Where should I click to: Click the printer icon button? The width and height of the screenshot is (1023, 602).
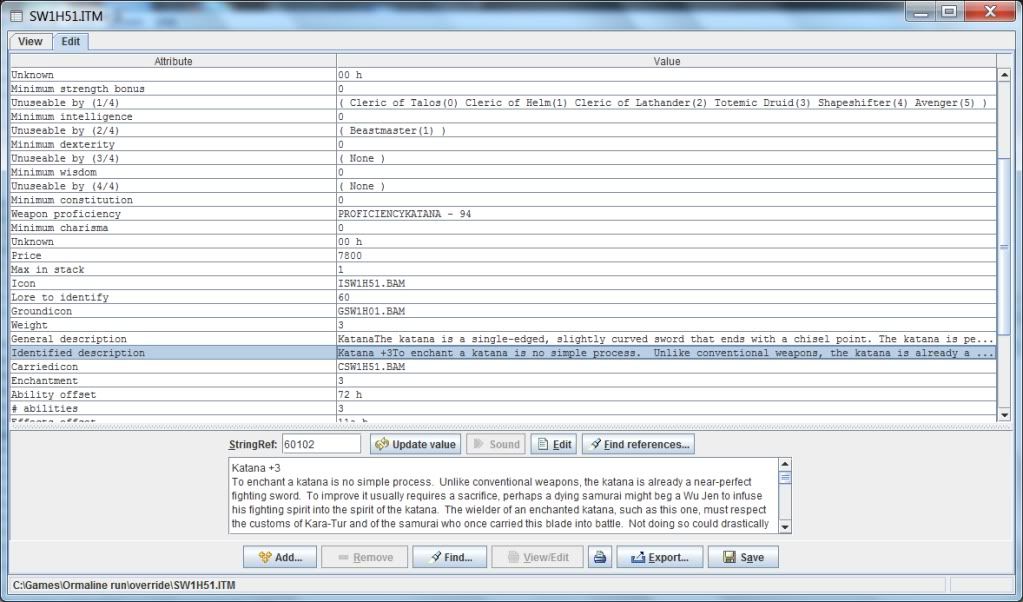click(x=600, y=557)
